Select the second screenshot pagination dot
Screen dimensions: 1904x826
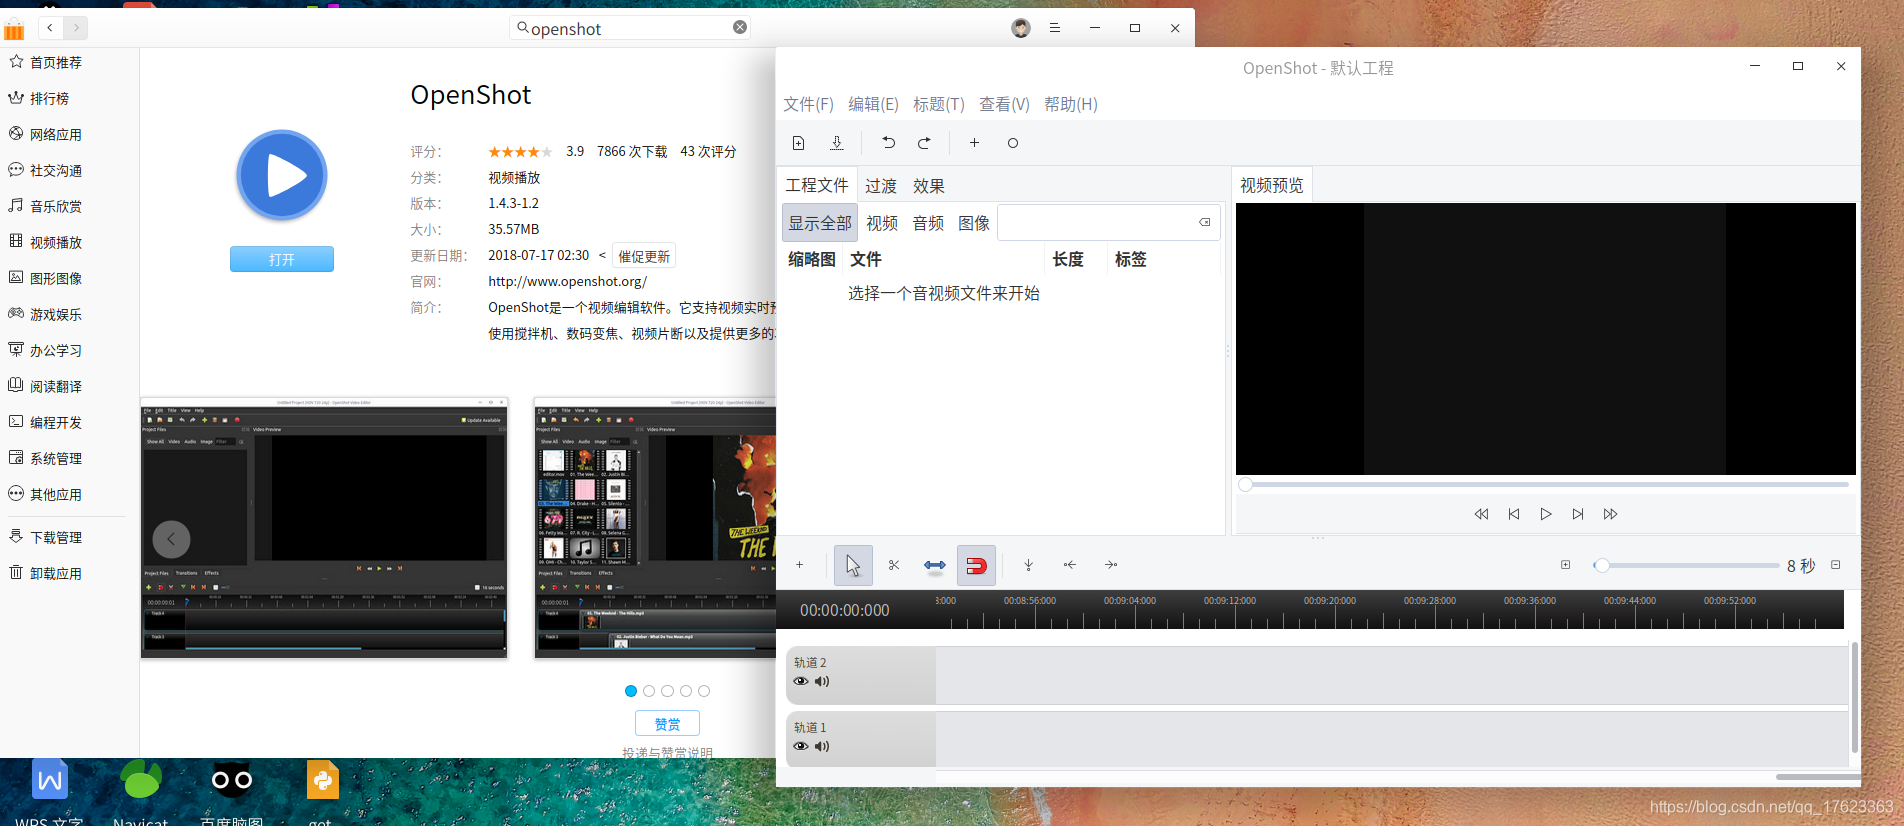point(649,691)
